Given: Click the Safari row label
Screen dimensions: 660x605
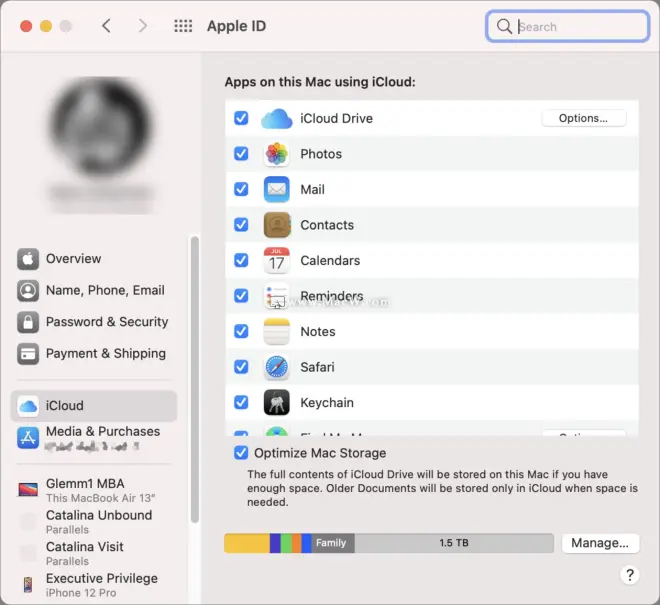Looking at the screenshot, I should (317, 367).
